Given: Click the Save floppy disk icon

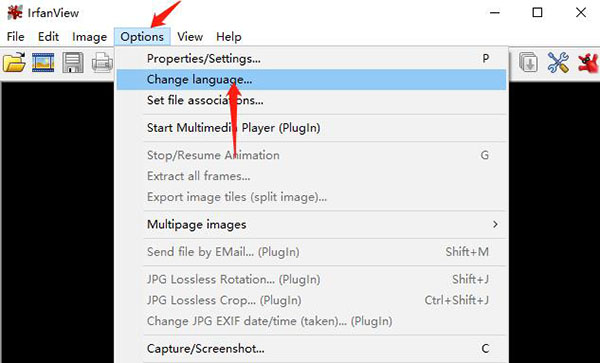Looking at the screenshot, I should click(x=73, y=62).
